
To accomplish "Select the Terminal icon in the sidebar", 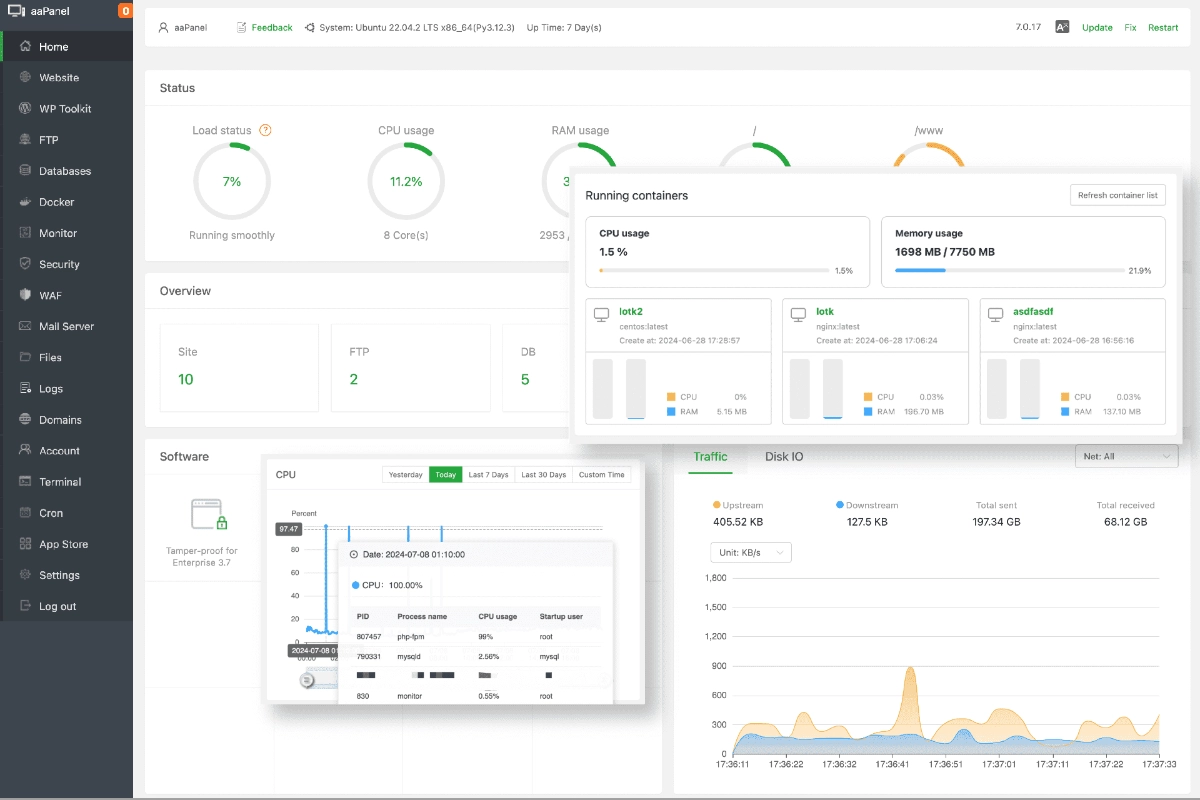I will [x=24, y=481].
